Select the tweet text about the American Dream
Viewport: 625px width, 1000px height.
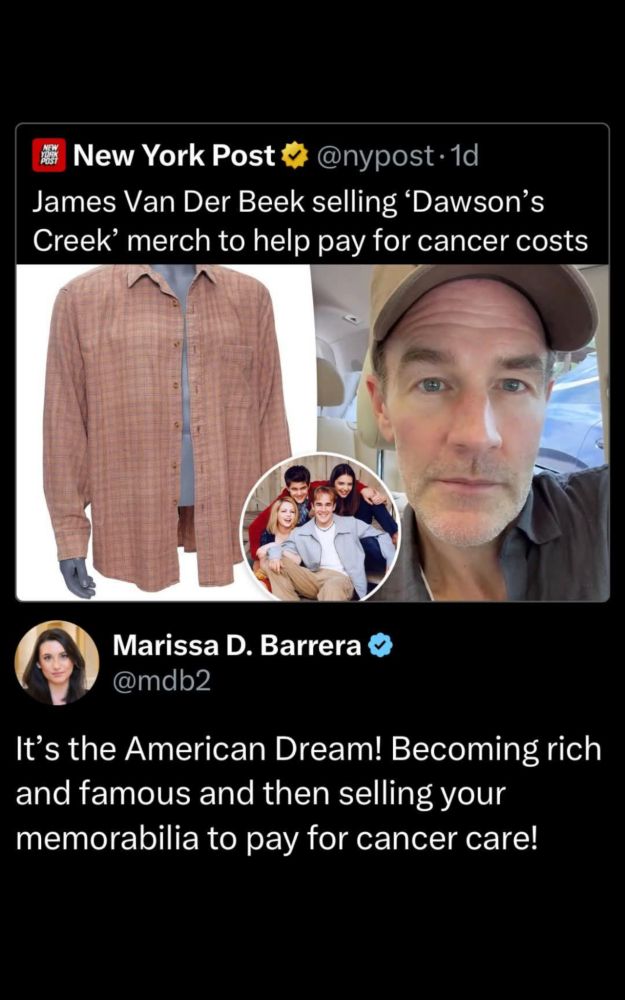[x=308, y=794]
